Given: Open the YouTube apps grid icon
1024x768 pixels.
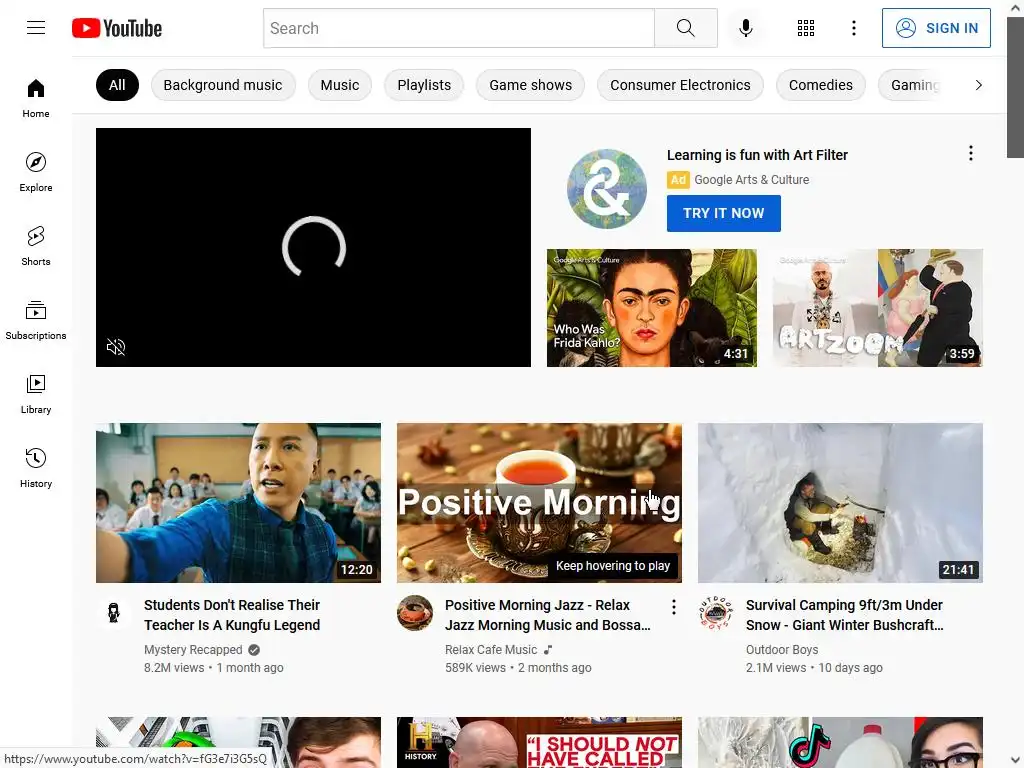Looking at the screenshot, I should [x=806, y=28].
